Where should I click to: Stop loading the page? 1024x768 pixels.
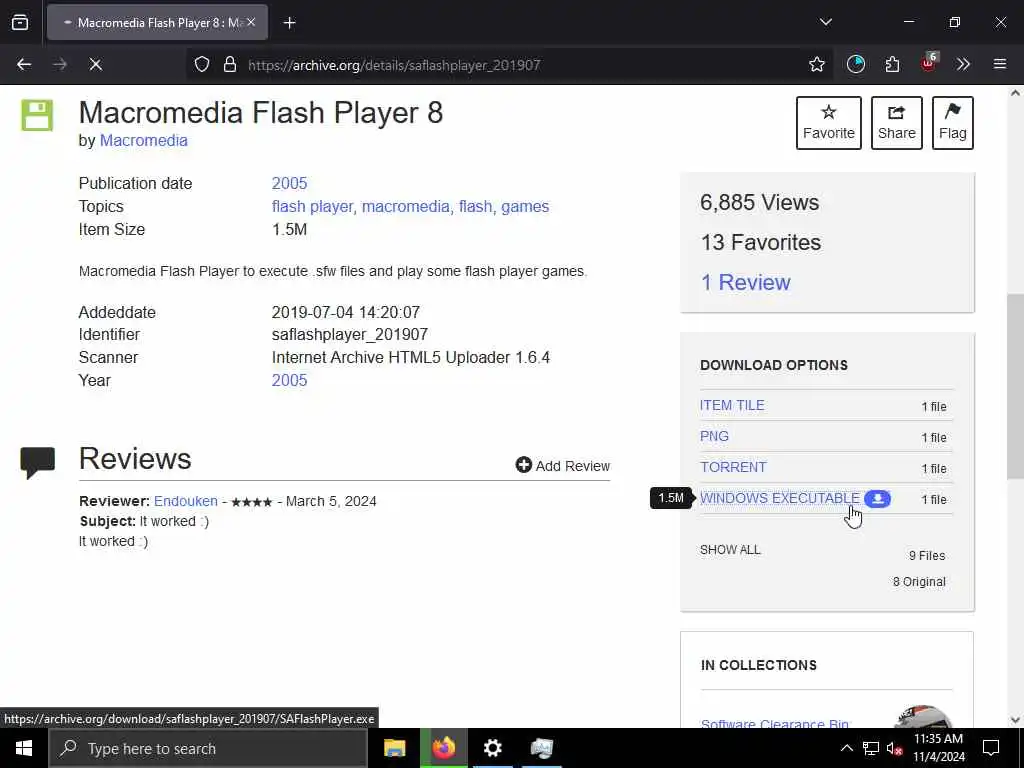pyautogui.click(x=95, y=65)
